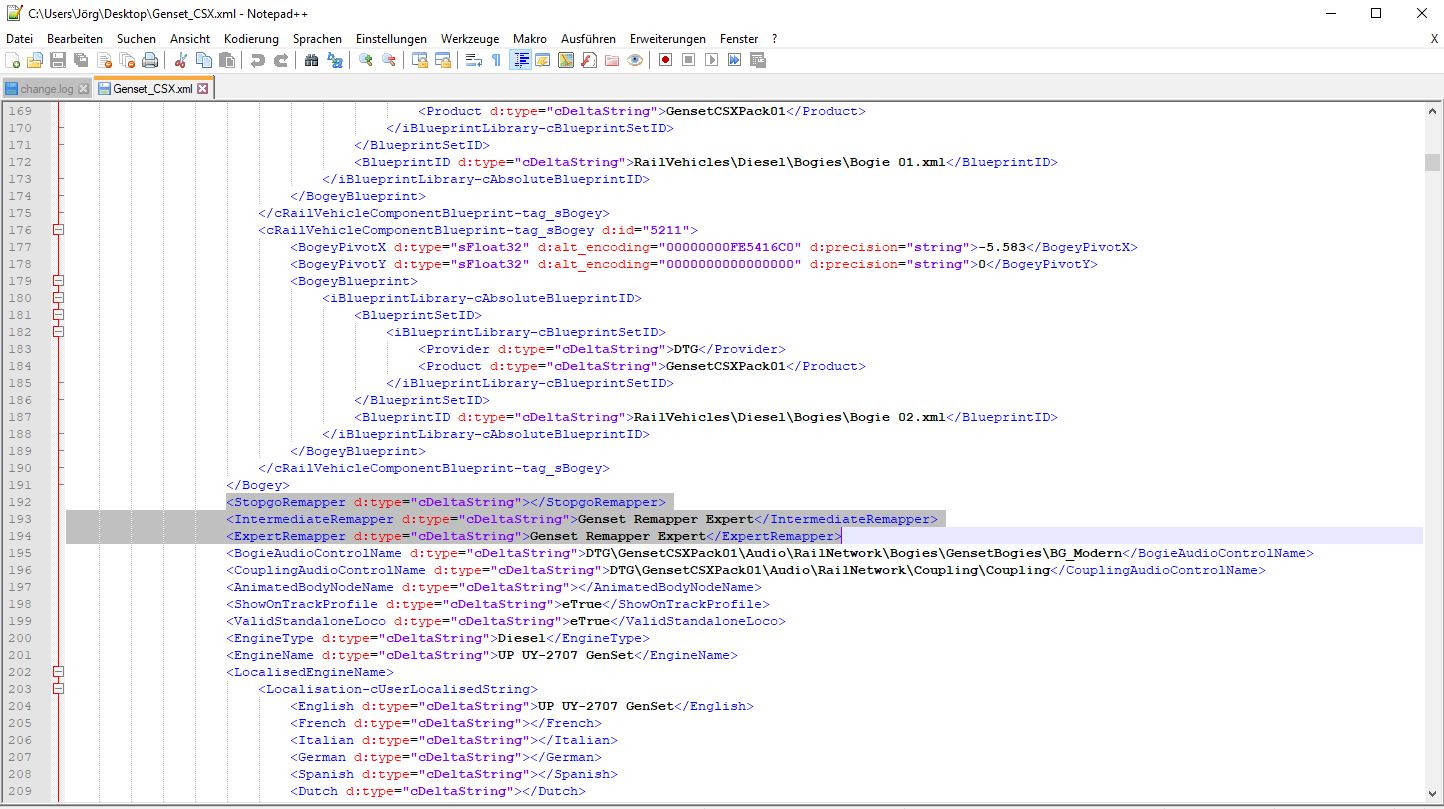The width and height of the screenshot is (1444, 809).
Task: Click line number 200 in the margin
Action: click(x=21, y=638)
